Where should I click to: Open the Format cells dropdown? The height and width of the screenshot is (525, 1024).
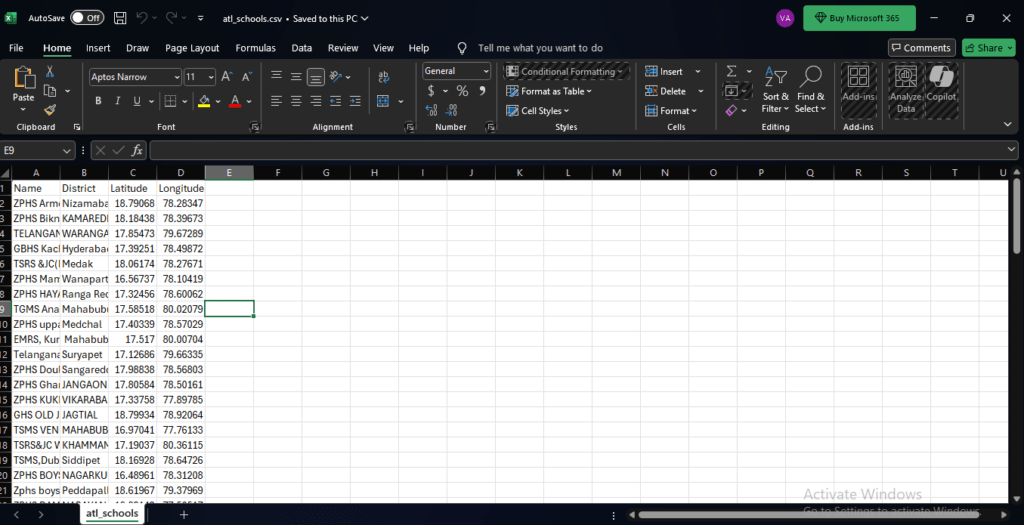pos(671,111)
